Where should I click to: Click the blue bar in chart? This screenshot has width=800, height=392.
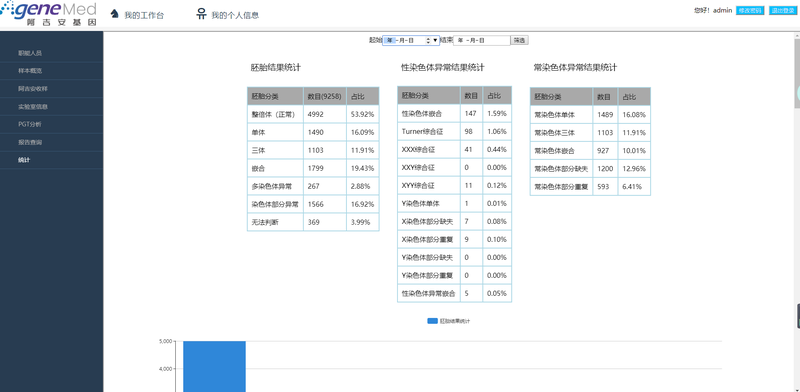[x=214, y=366]
